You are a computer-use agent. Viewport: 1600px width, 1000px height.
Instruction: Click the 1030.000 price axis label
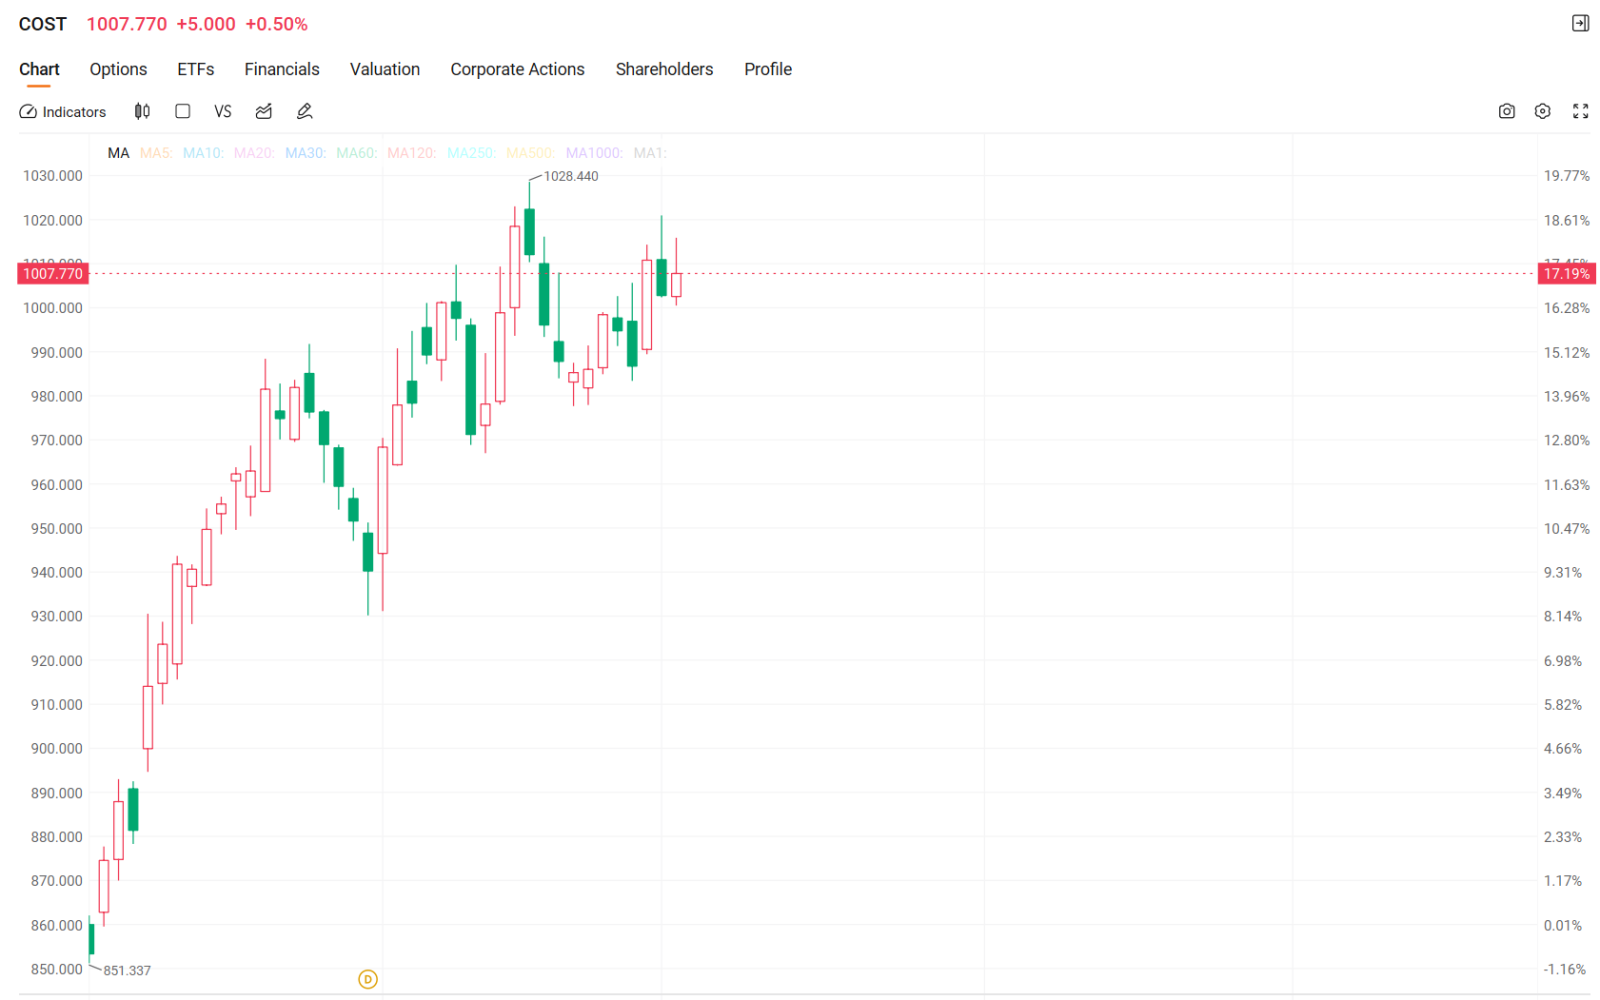tap(53, 176)
